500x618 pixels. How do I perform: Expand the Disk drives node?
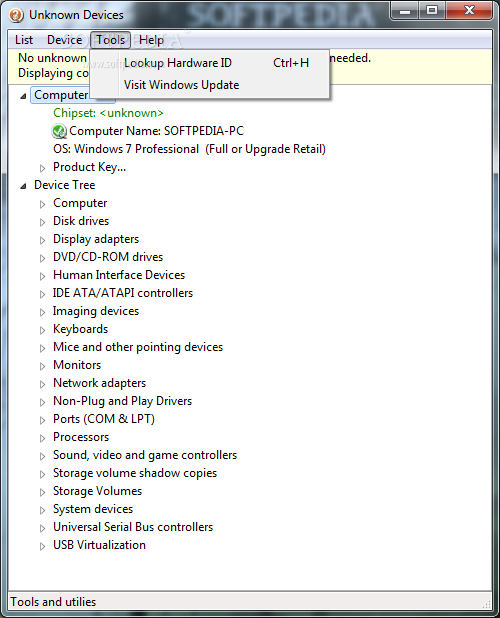pyautogui.click(x=43, y=222)
